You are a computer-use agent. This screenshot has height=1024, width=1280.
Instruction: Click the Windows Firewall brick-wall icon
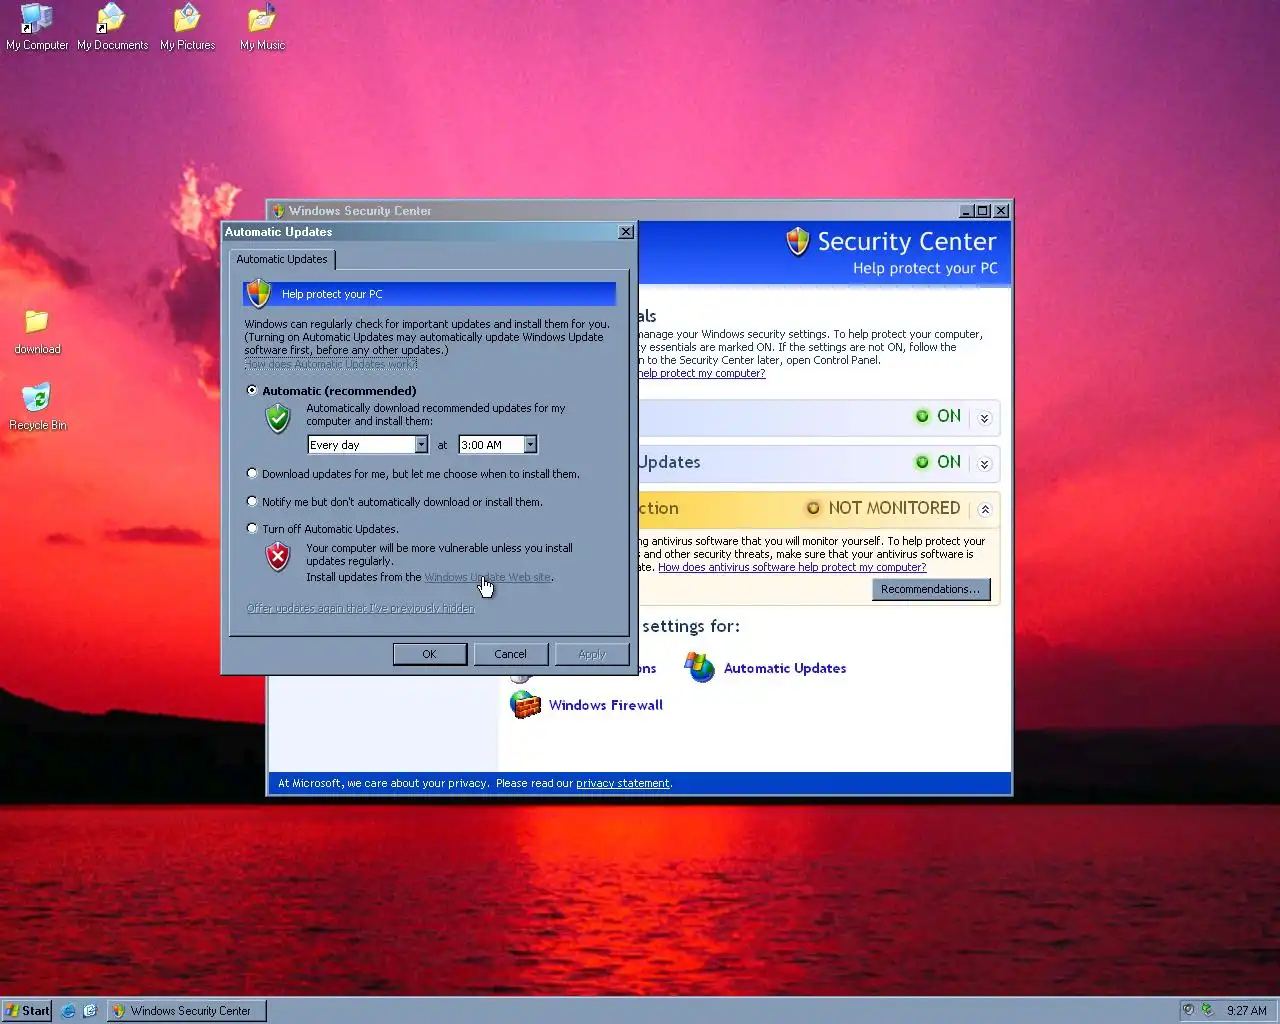point(525,704)
